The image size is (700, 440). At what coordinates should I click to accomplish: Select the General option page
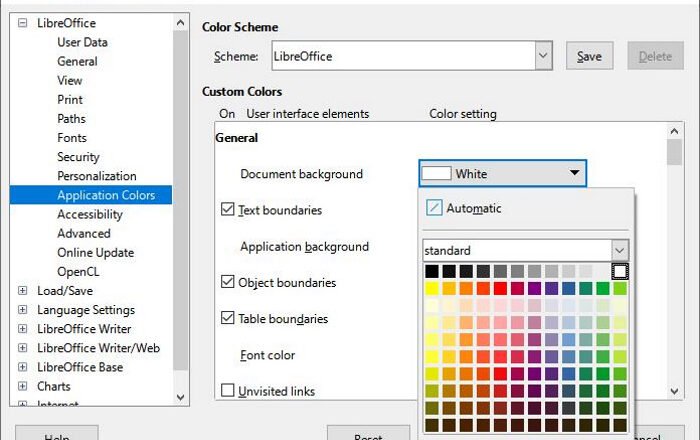pyautogui.click(x=77, y=62)
